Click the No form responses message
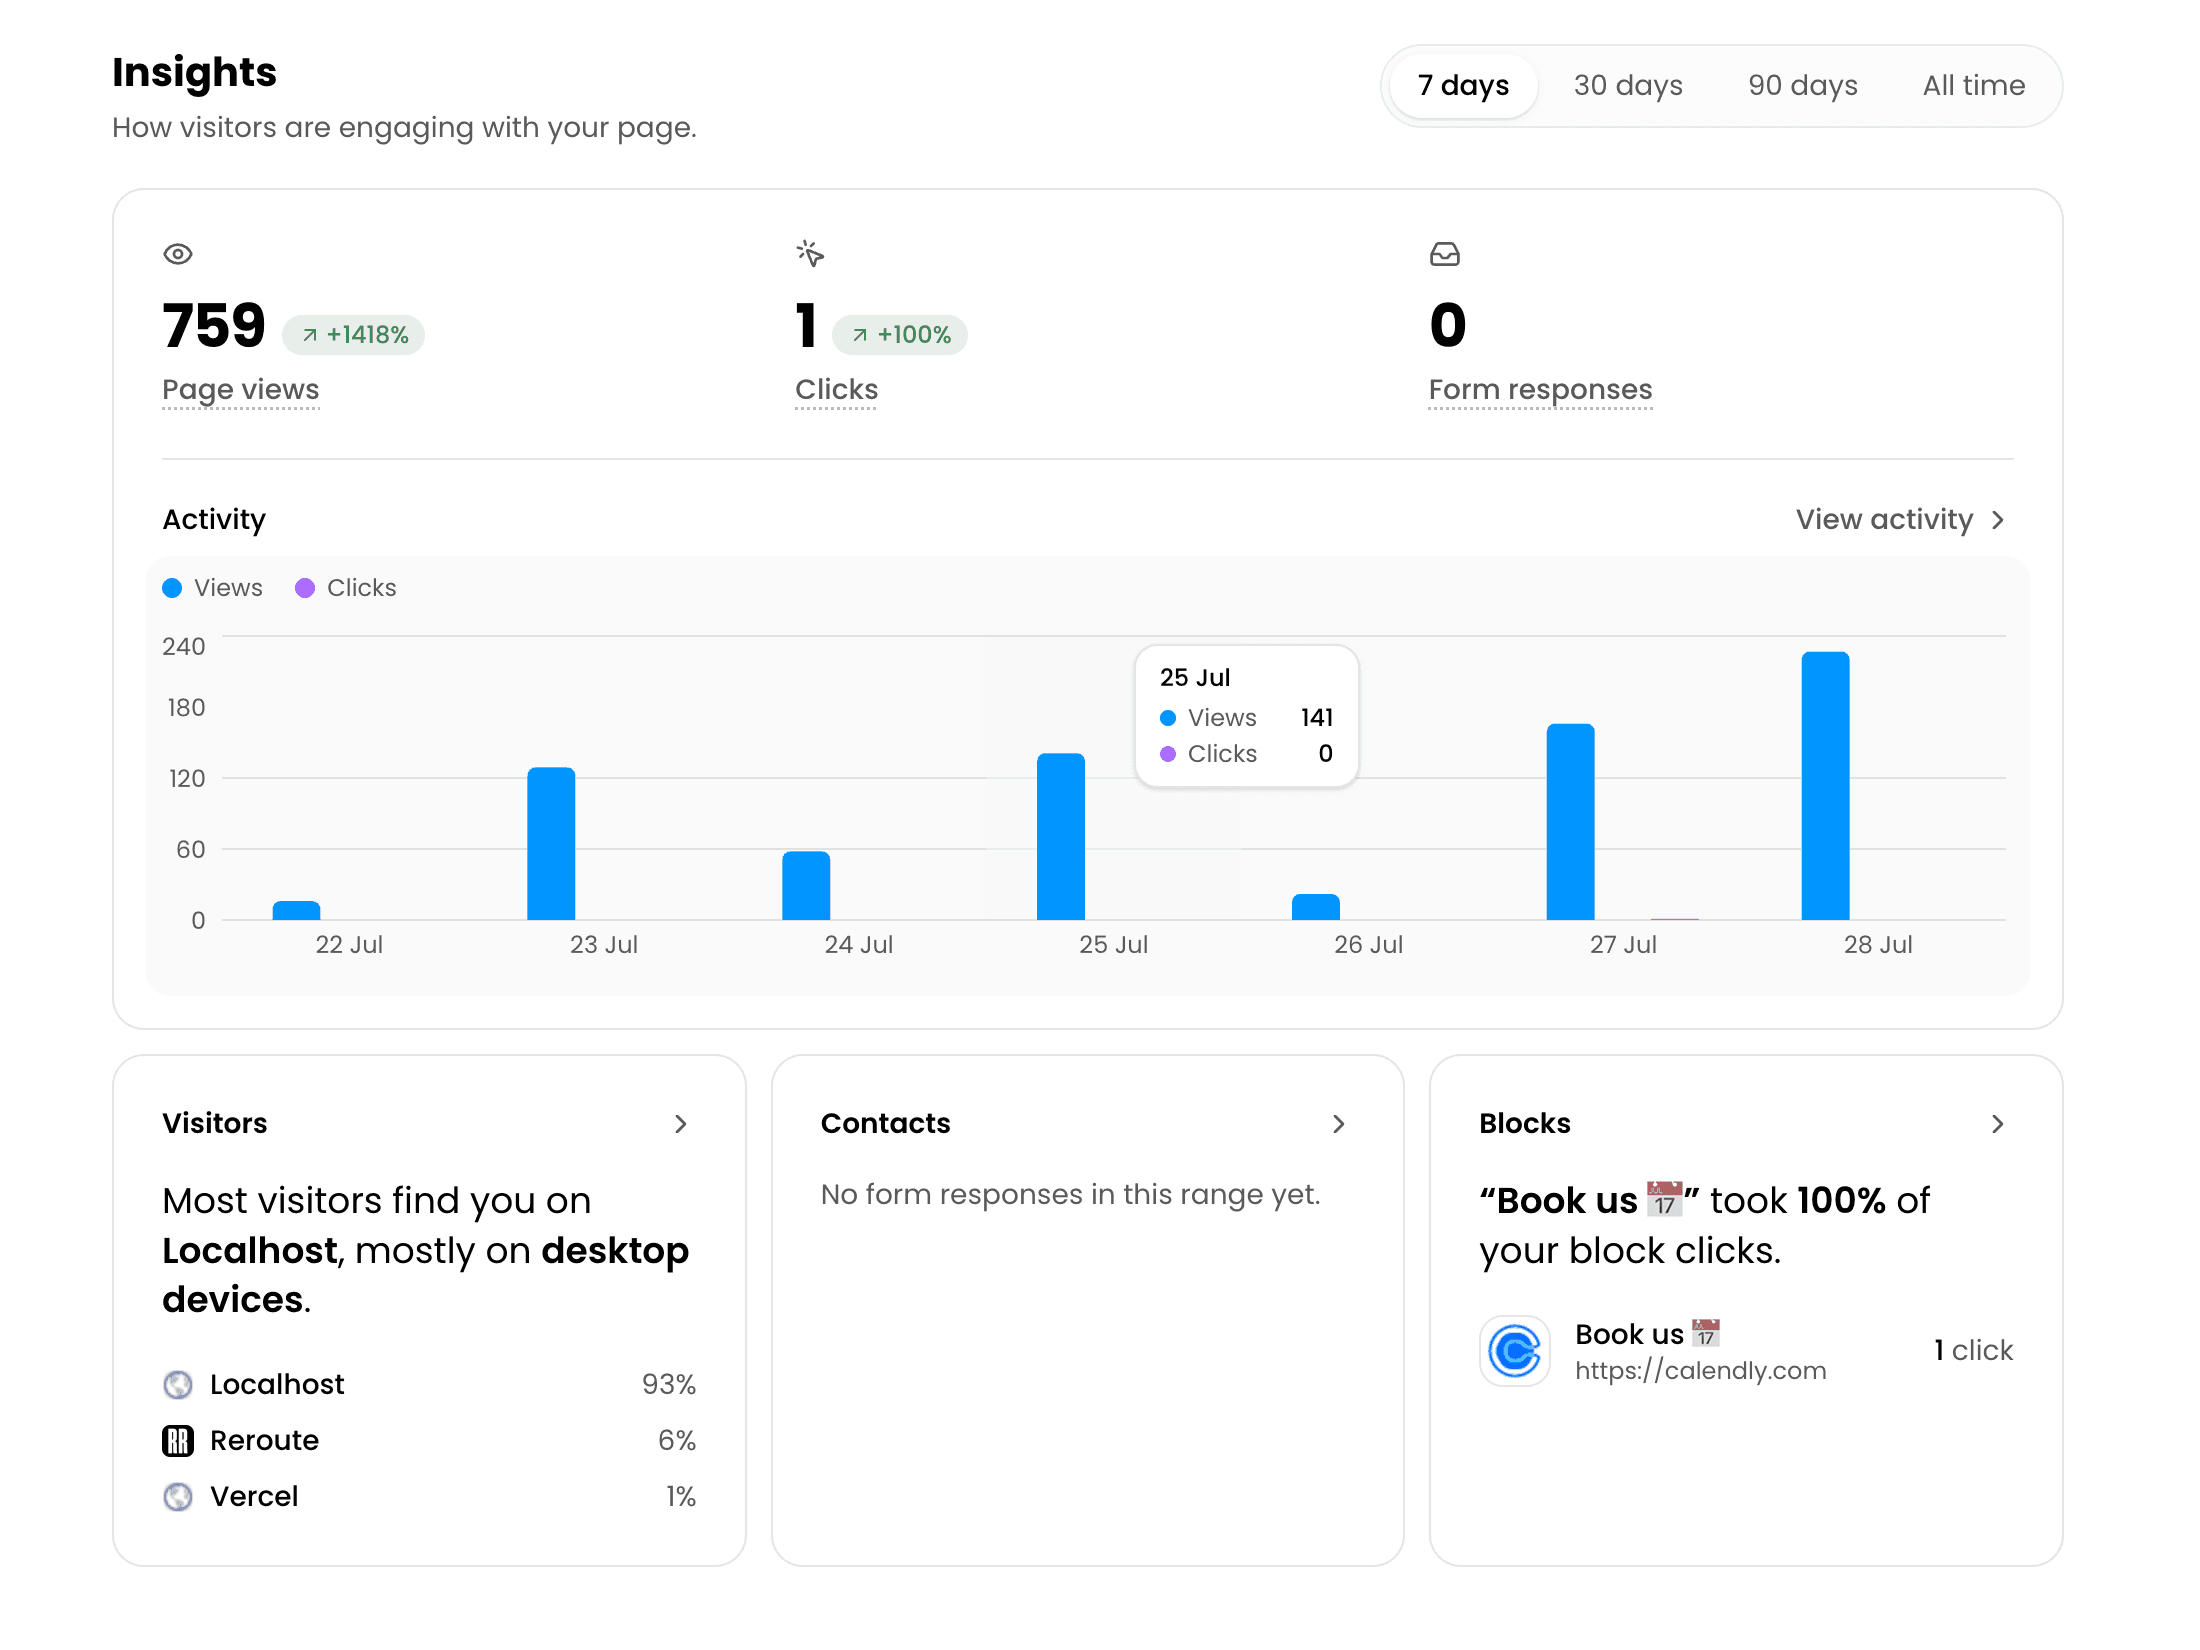 [x=1070, y=1195]
